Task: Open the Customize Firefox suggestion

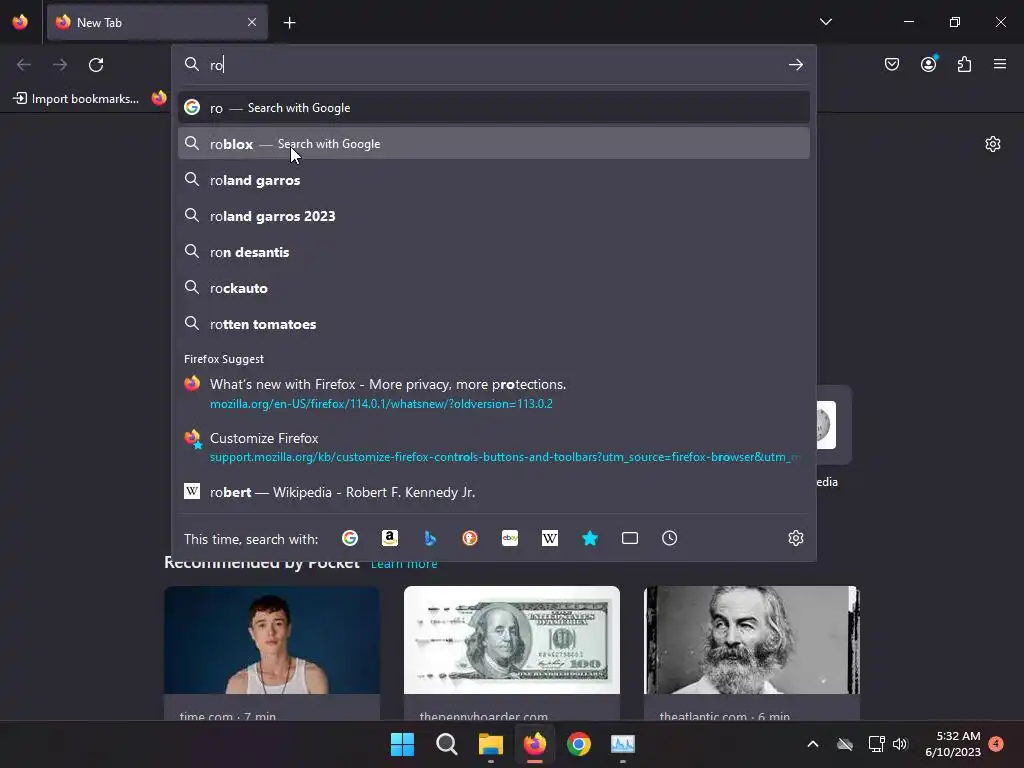Action: pos(494,447)
